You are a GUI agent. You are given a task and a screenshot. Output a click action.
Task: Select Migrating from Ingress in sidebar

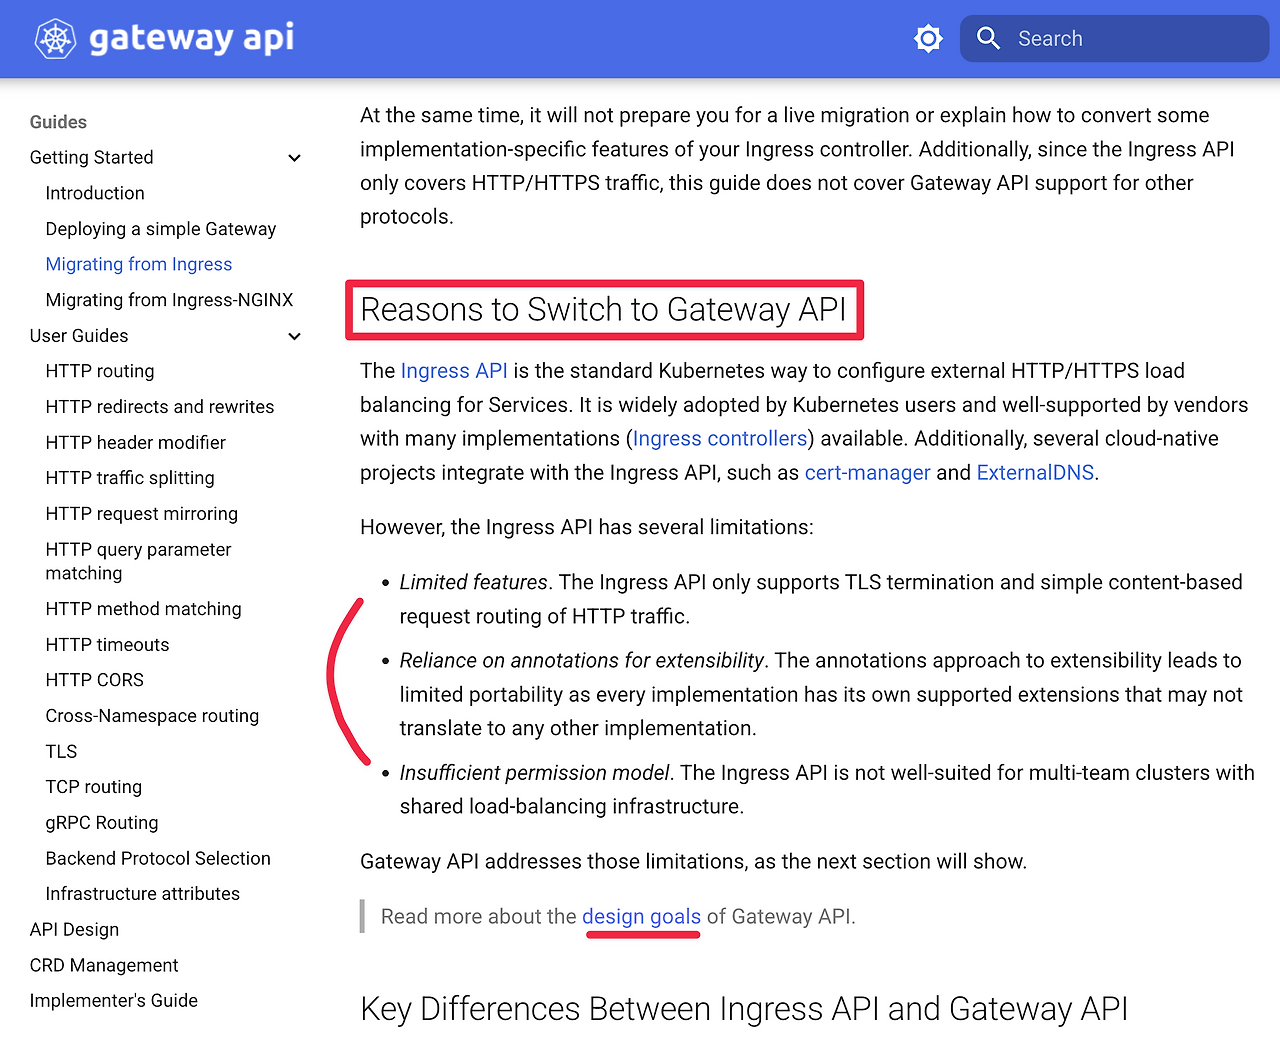pos(139,264)
